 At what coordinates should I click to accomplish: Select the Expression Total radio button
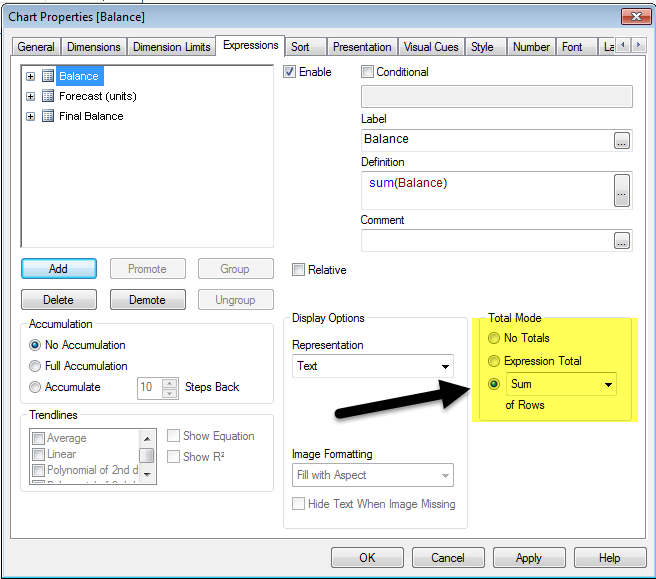(494, 361)
